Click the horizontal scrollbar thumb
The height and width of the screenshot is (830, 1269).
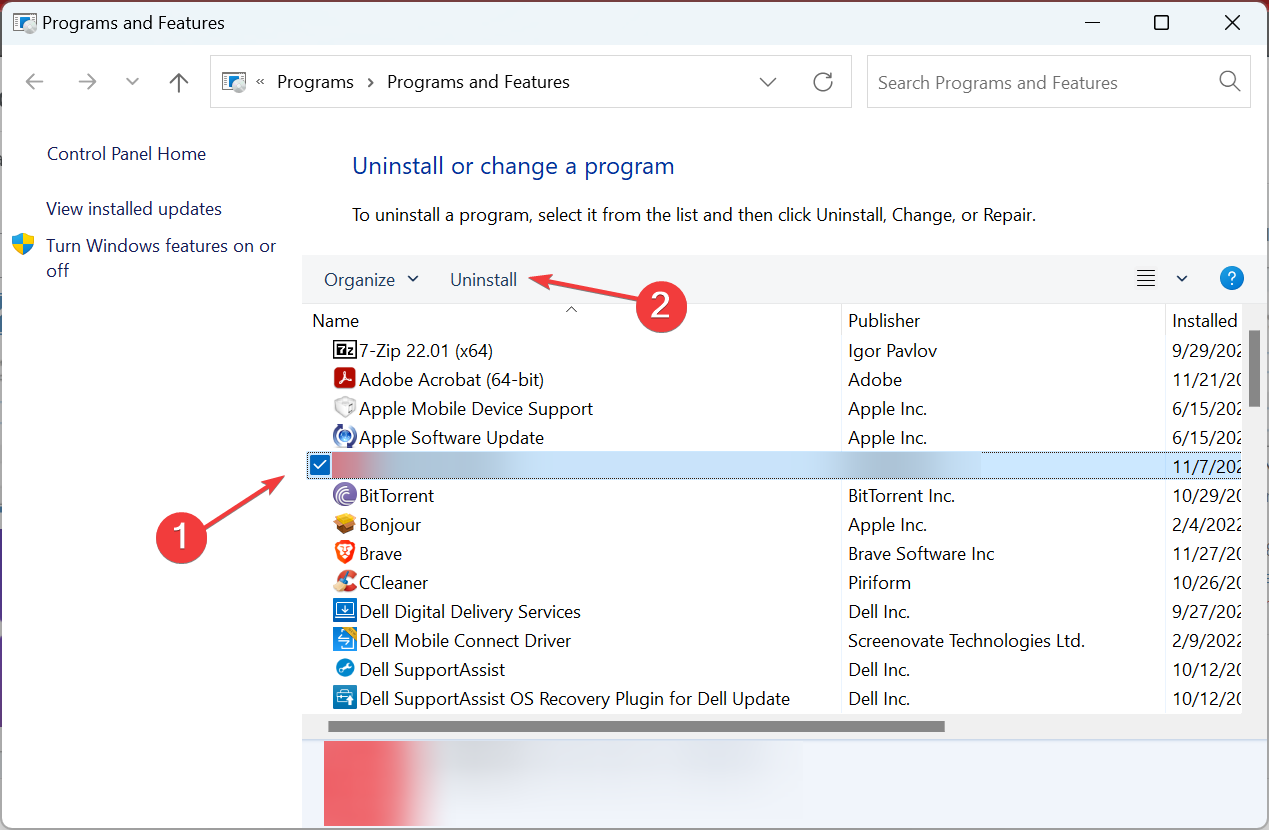(x=636, y=727)
